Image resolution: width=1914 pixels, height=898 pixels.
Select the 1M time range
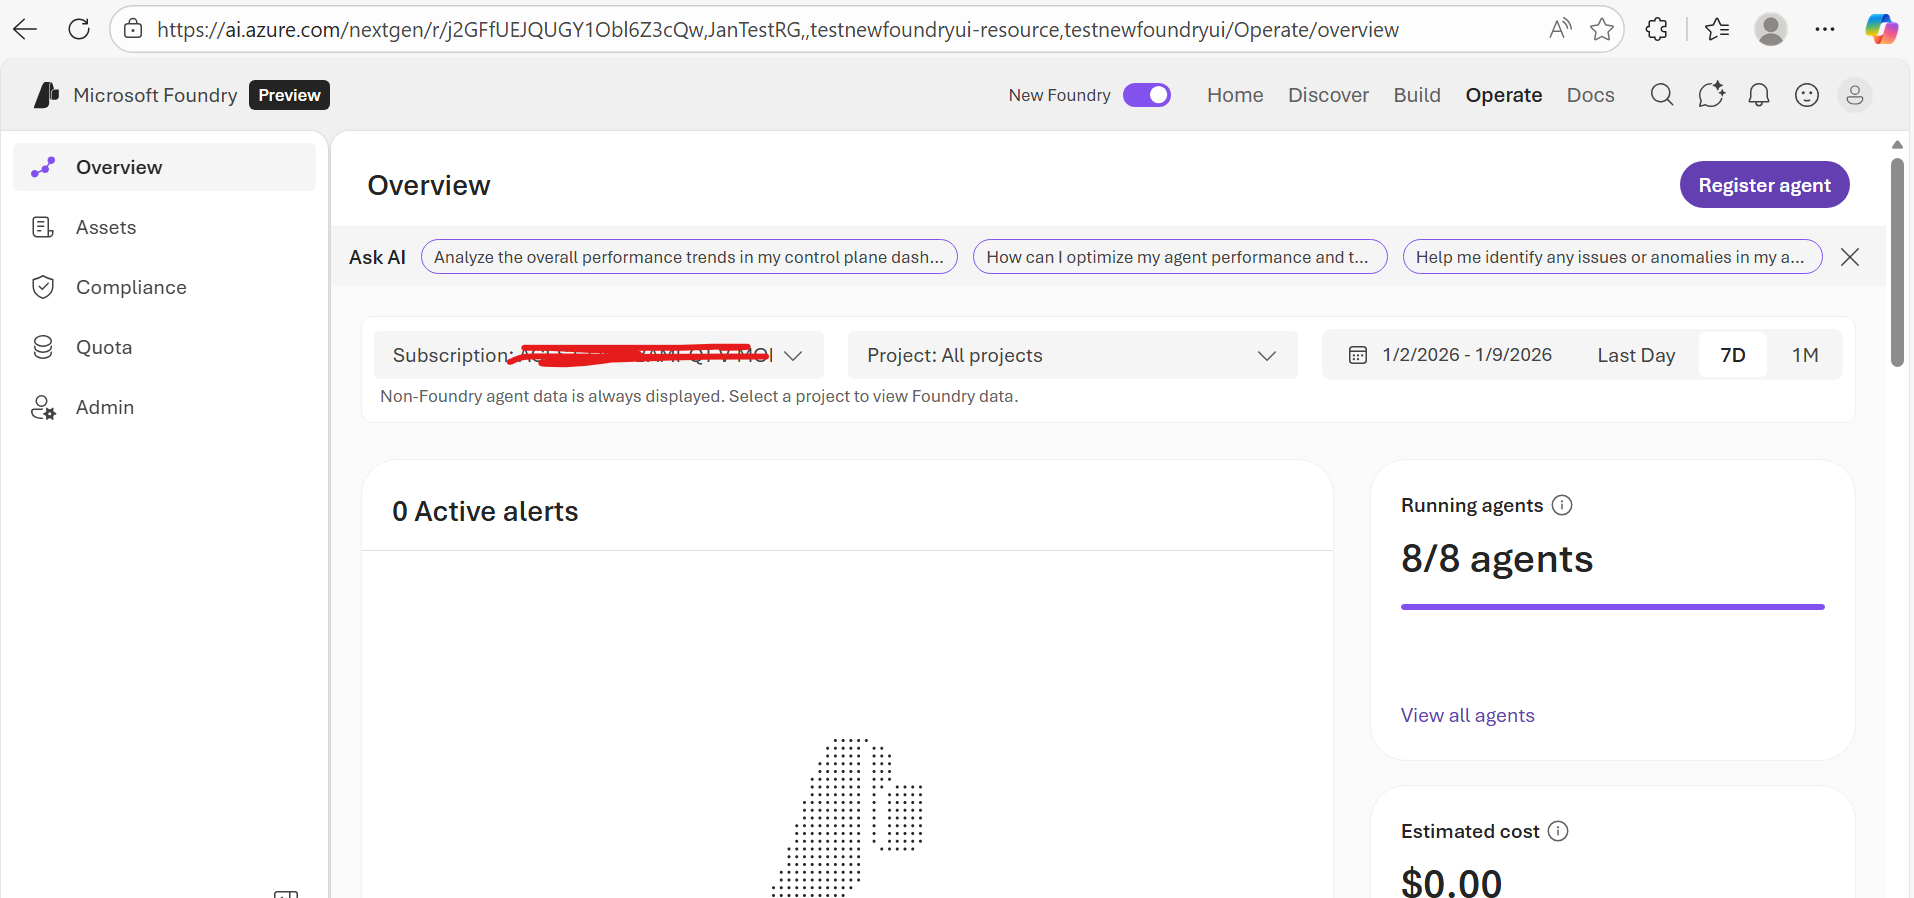pos(1805,355)
